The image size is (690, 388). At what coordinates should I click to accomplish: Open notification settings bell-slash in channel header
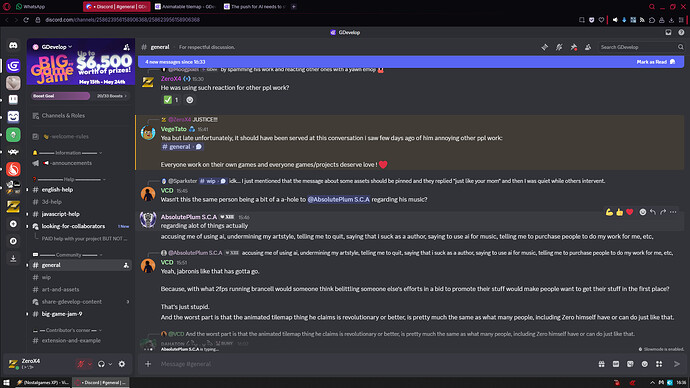[559, 47]
